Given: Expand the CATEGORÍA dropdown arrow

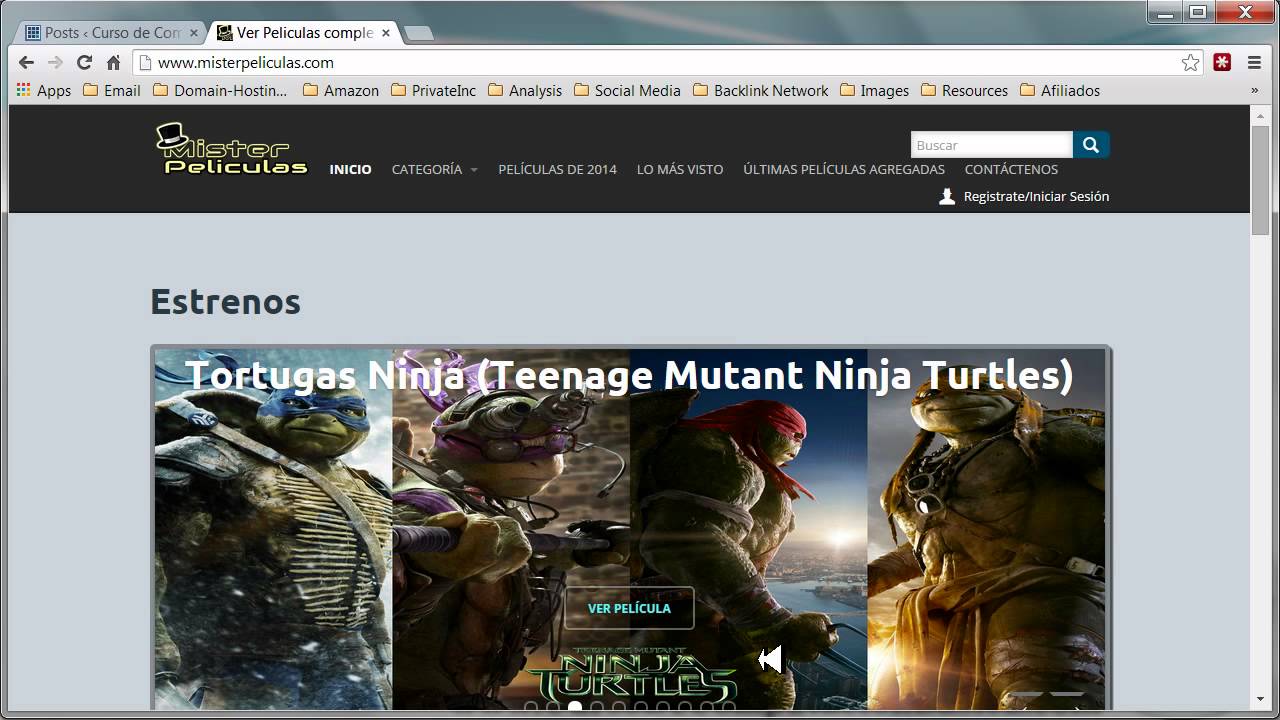Looking at the screenshot, I should pyautogui.click(x=474, y=170).
